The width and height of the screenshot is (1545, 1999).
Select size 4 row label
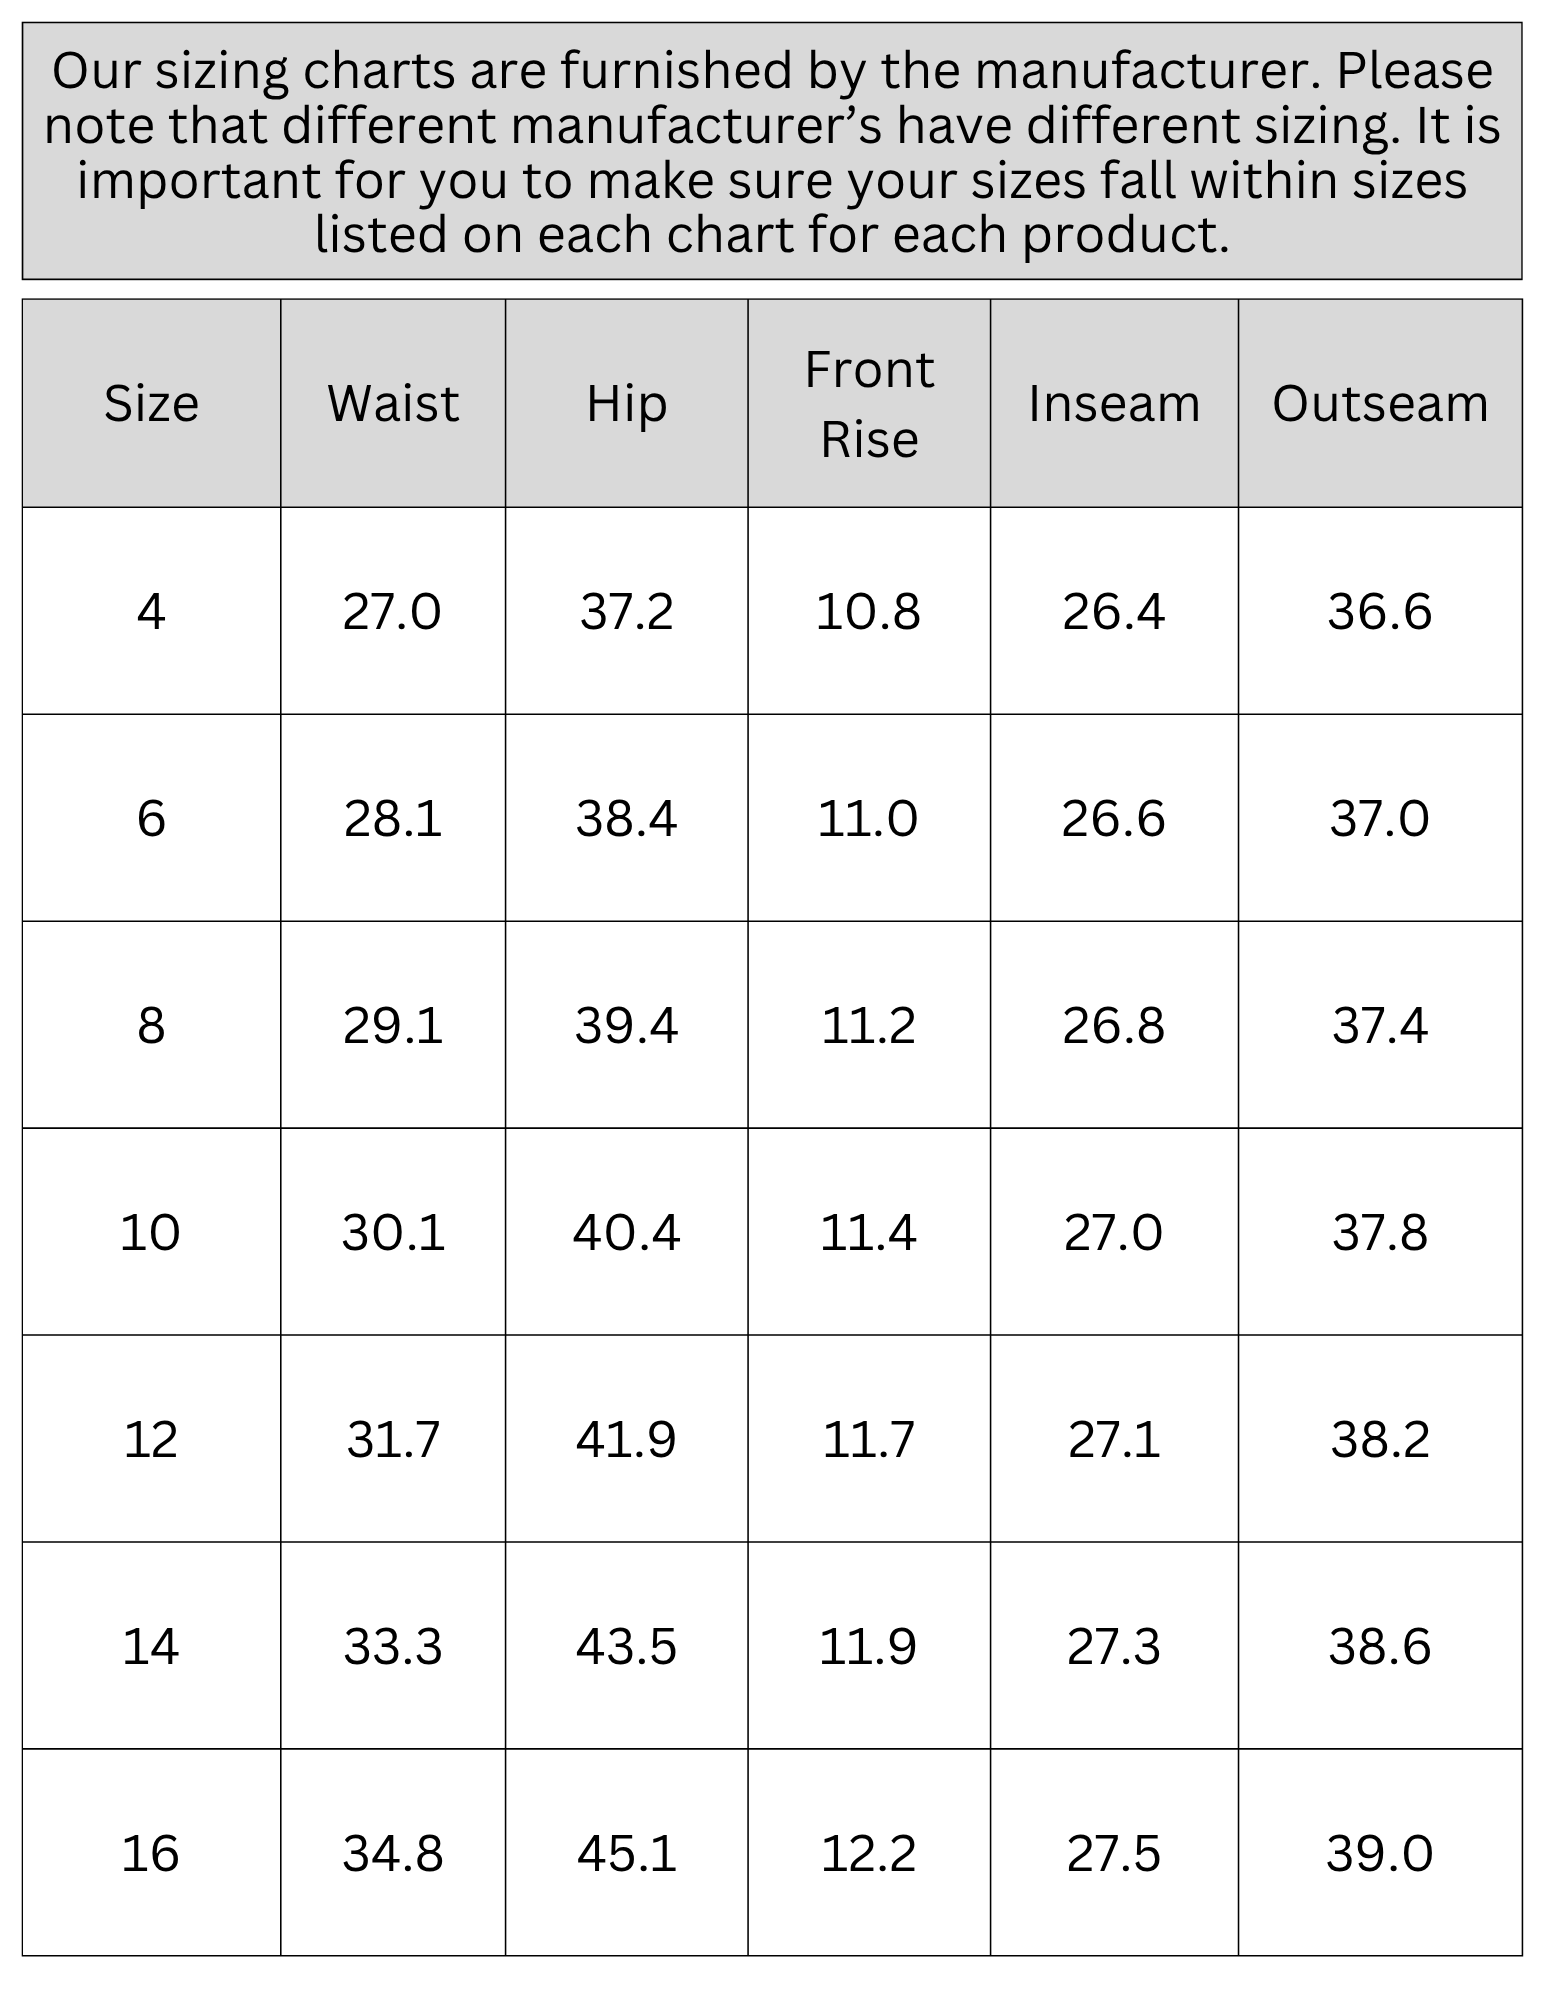151,611
